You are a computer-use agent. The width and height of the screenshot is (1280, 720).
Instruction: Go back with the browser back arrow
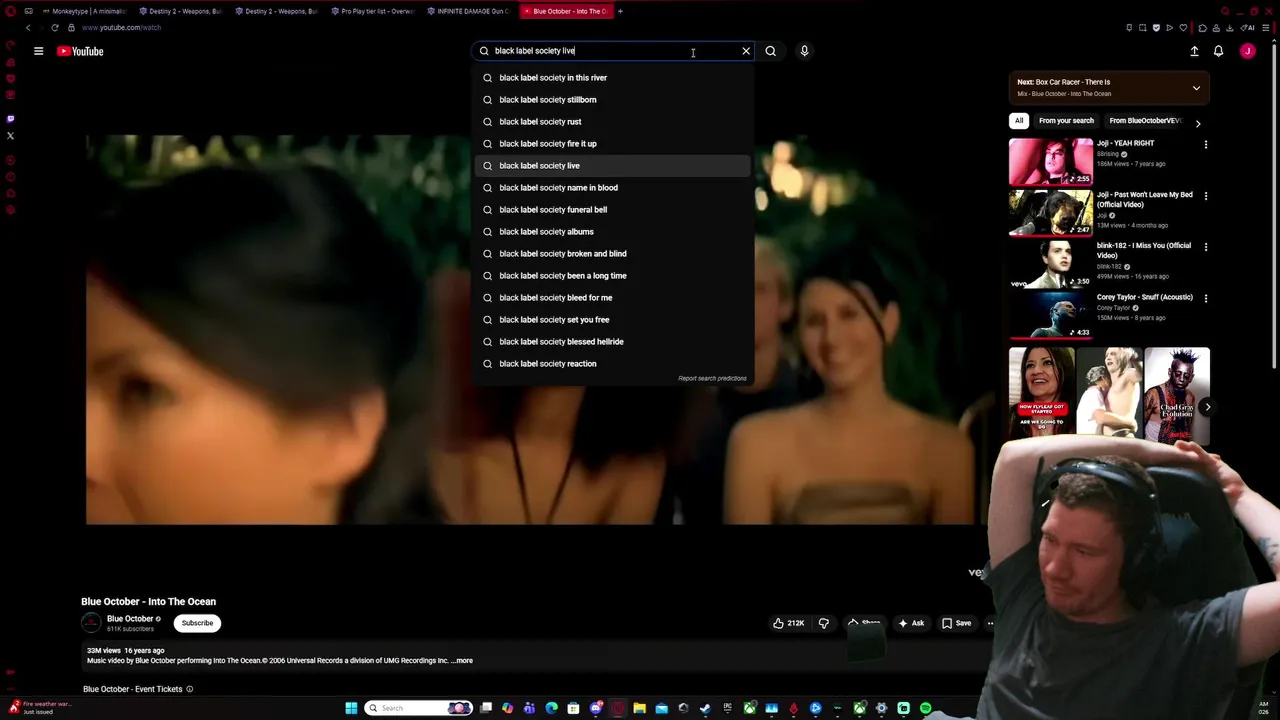(28, 28)
